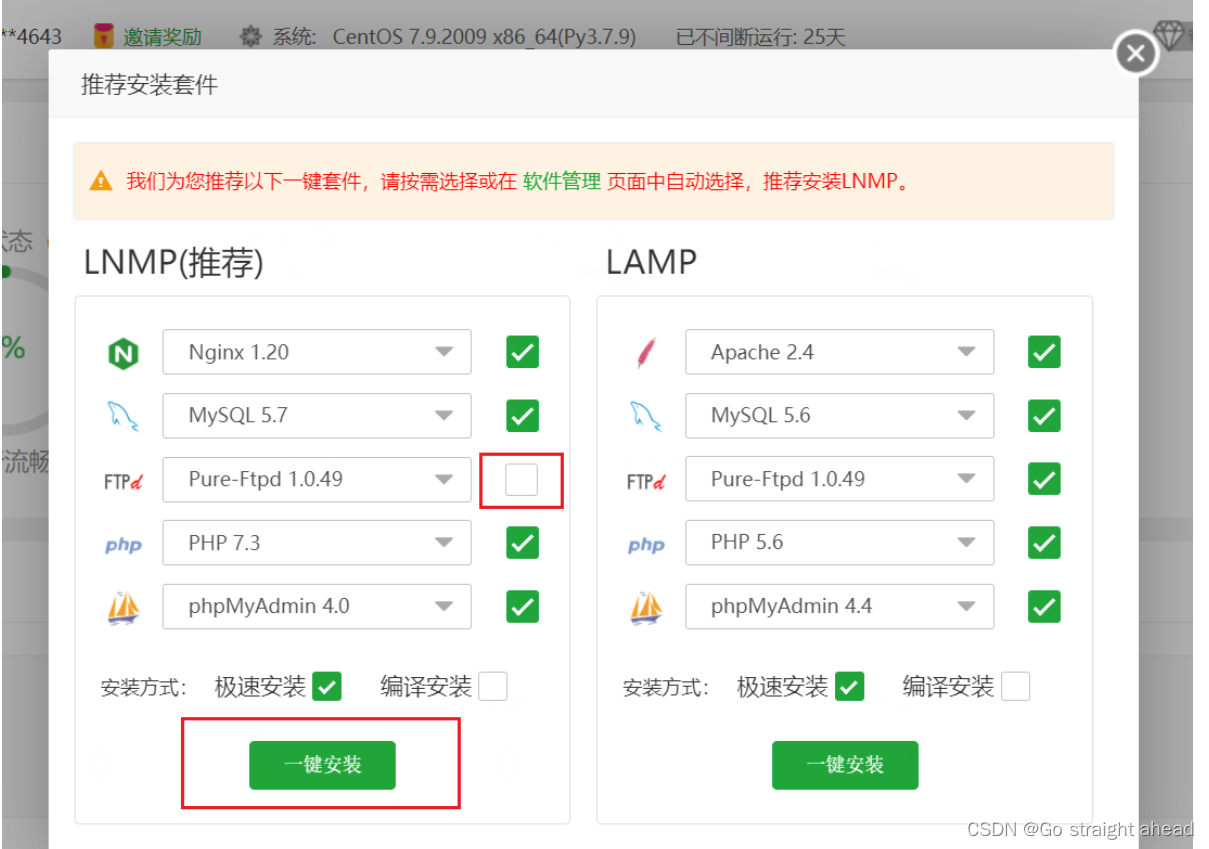The height and width of the screenshot is (849, 1209).
Task: Open the PHP 7.3 version dropdown
Action: 317,542
